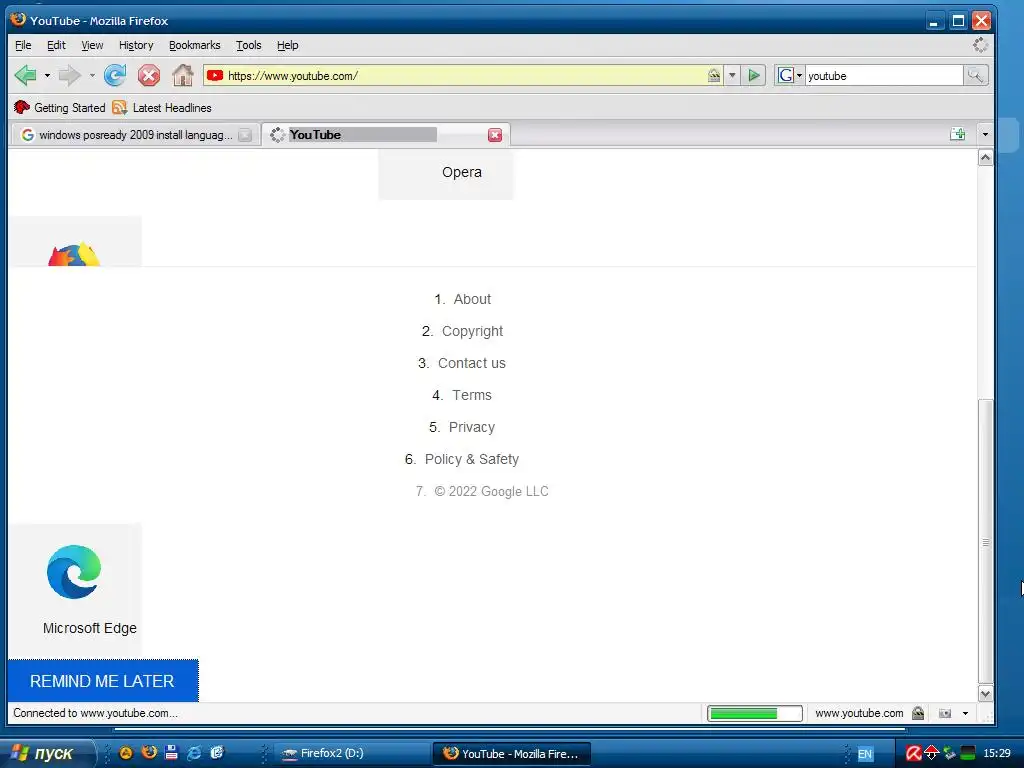Image resolution: width=1024 pixels, height=768 pixels.
Task: Click the red umbrella tray icon
Action: (x=931, y=754)
